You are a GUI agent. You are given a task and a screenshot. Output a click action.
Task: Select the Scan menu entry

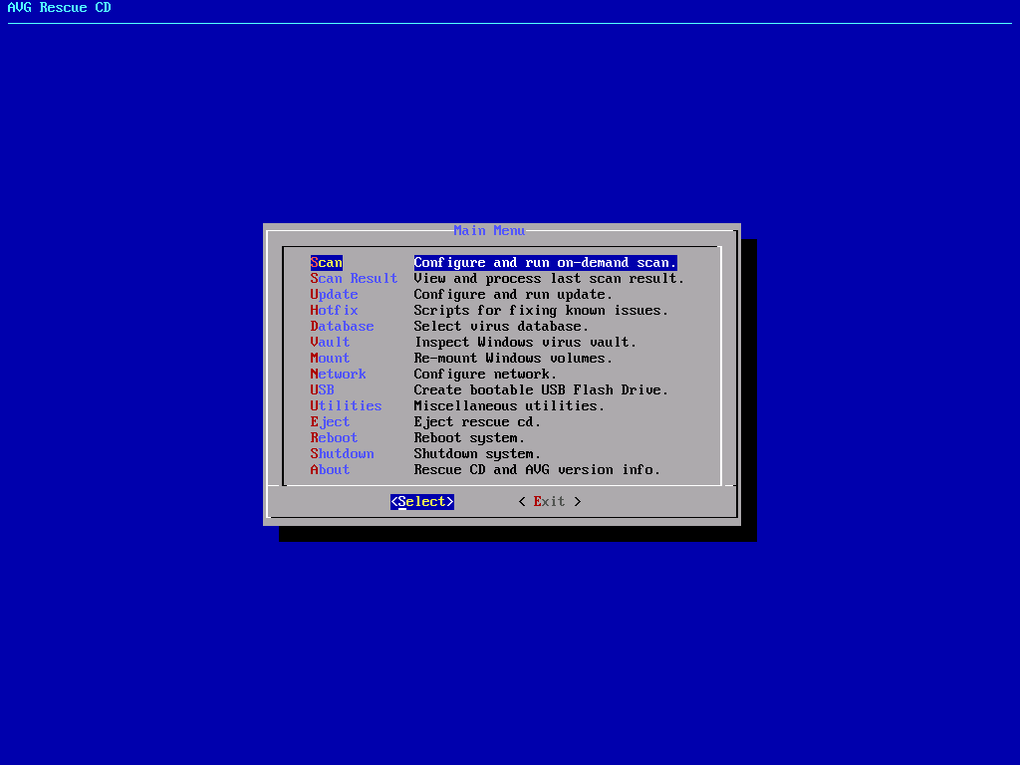(x=327, y=263)
